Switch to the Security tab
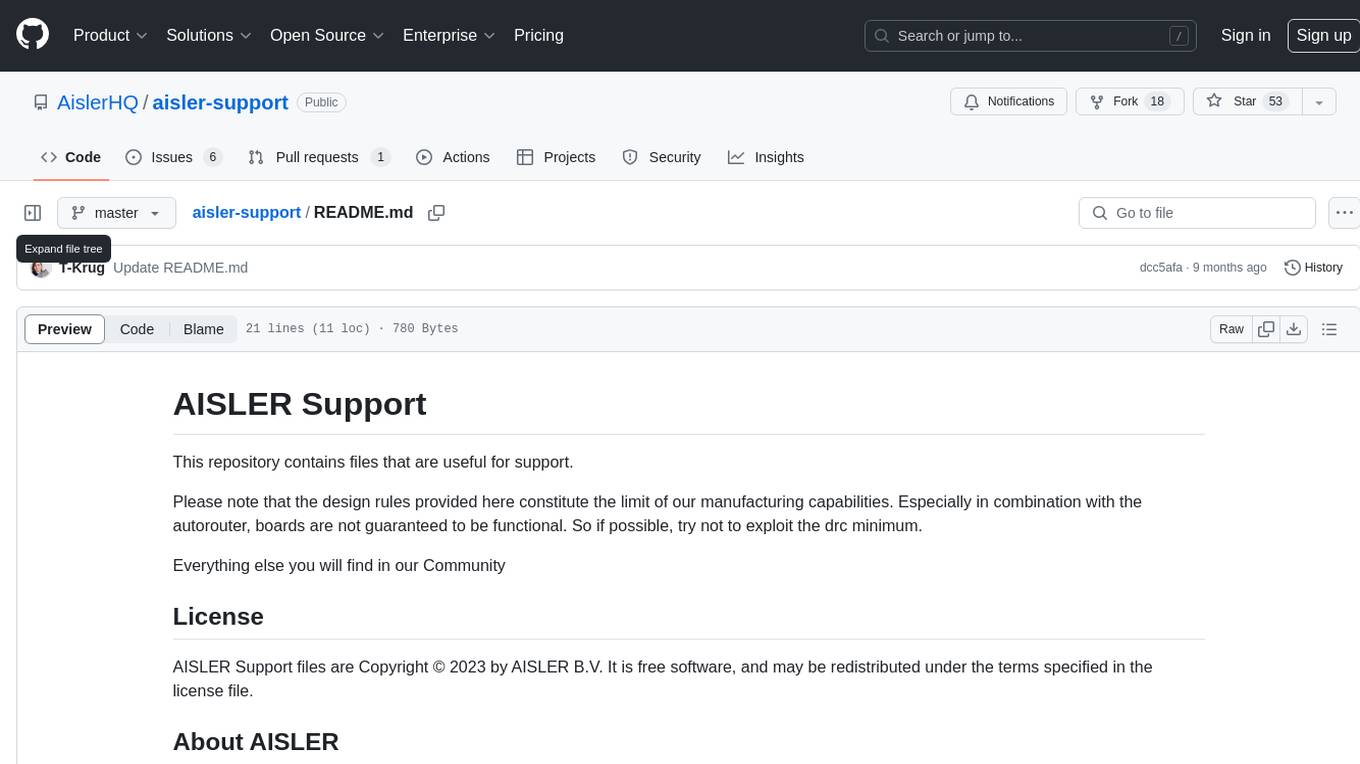The image size is (1360, 764). [x=661, y=157]
